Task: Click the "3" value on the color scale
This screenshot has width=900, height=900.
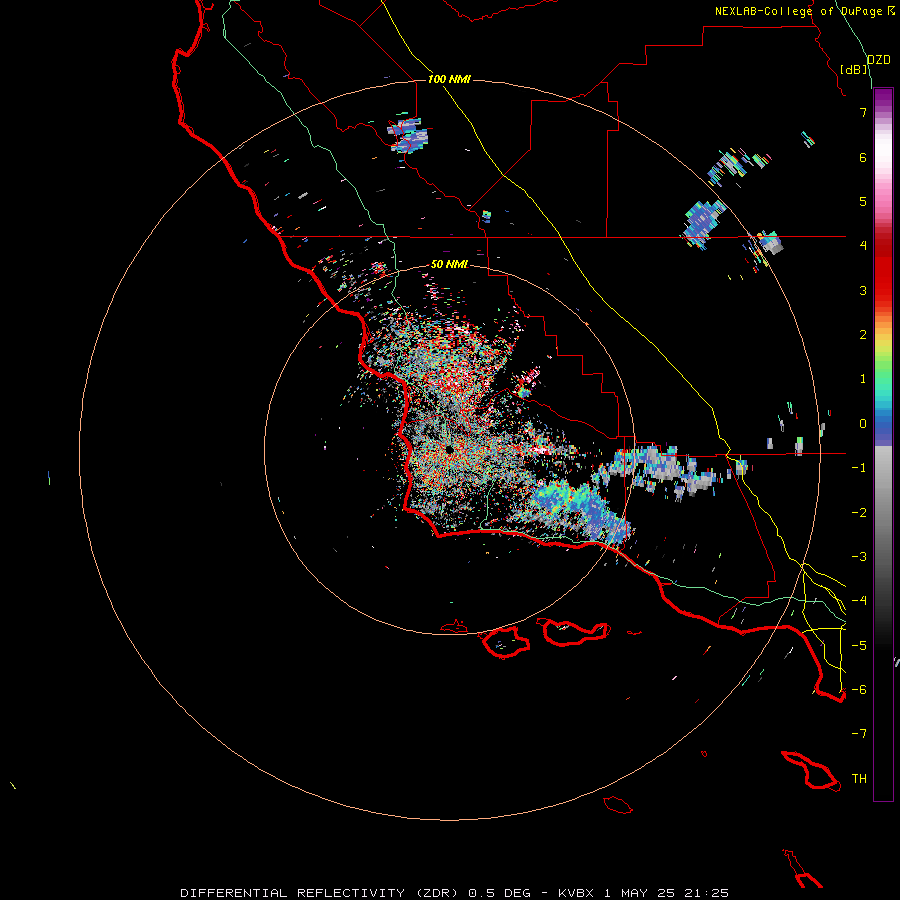Action: click(x=863, y=290)
